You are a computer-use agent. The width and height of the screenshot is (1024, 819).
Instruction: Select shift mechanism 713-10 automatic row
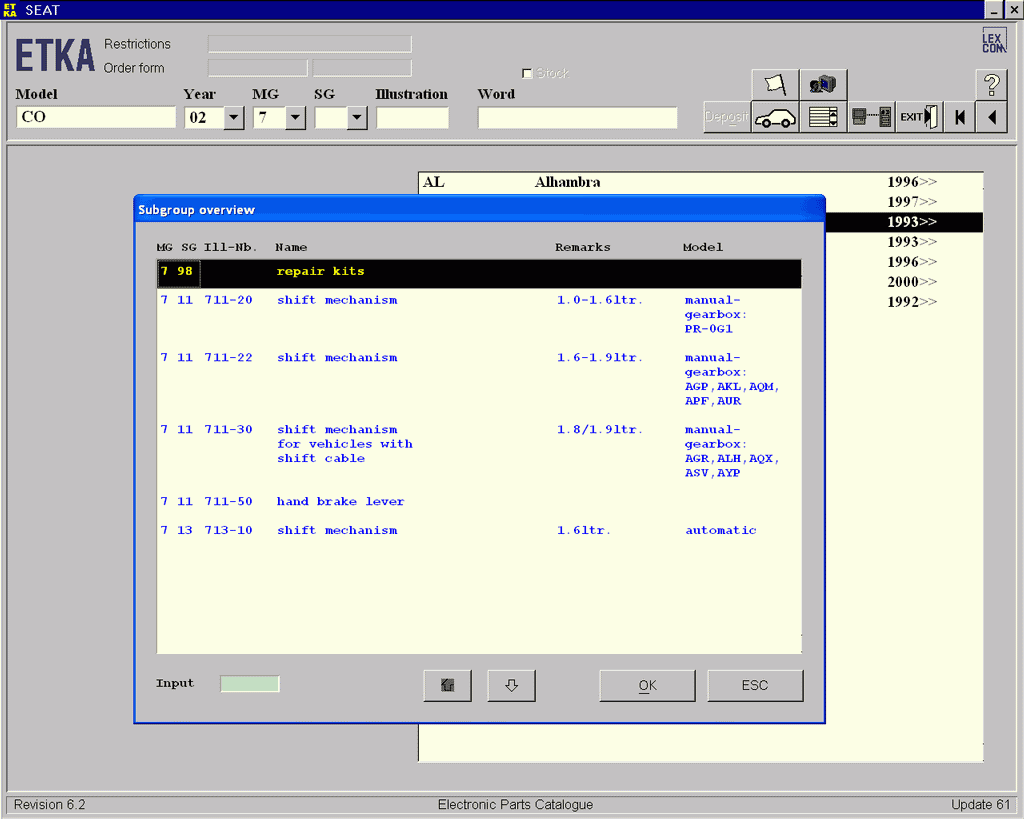tap(479, 530)
